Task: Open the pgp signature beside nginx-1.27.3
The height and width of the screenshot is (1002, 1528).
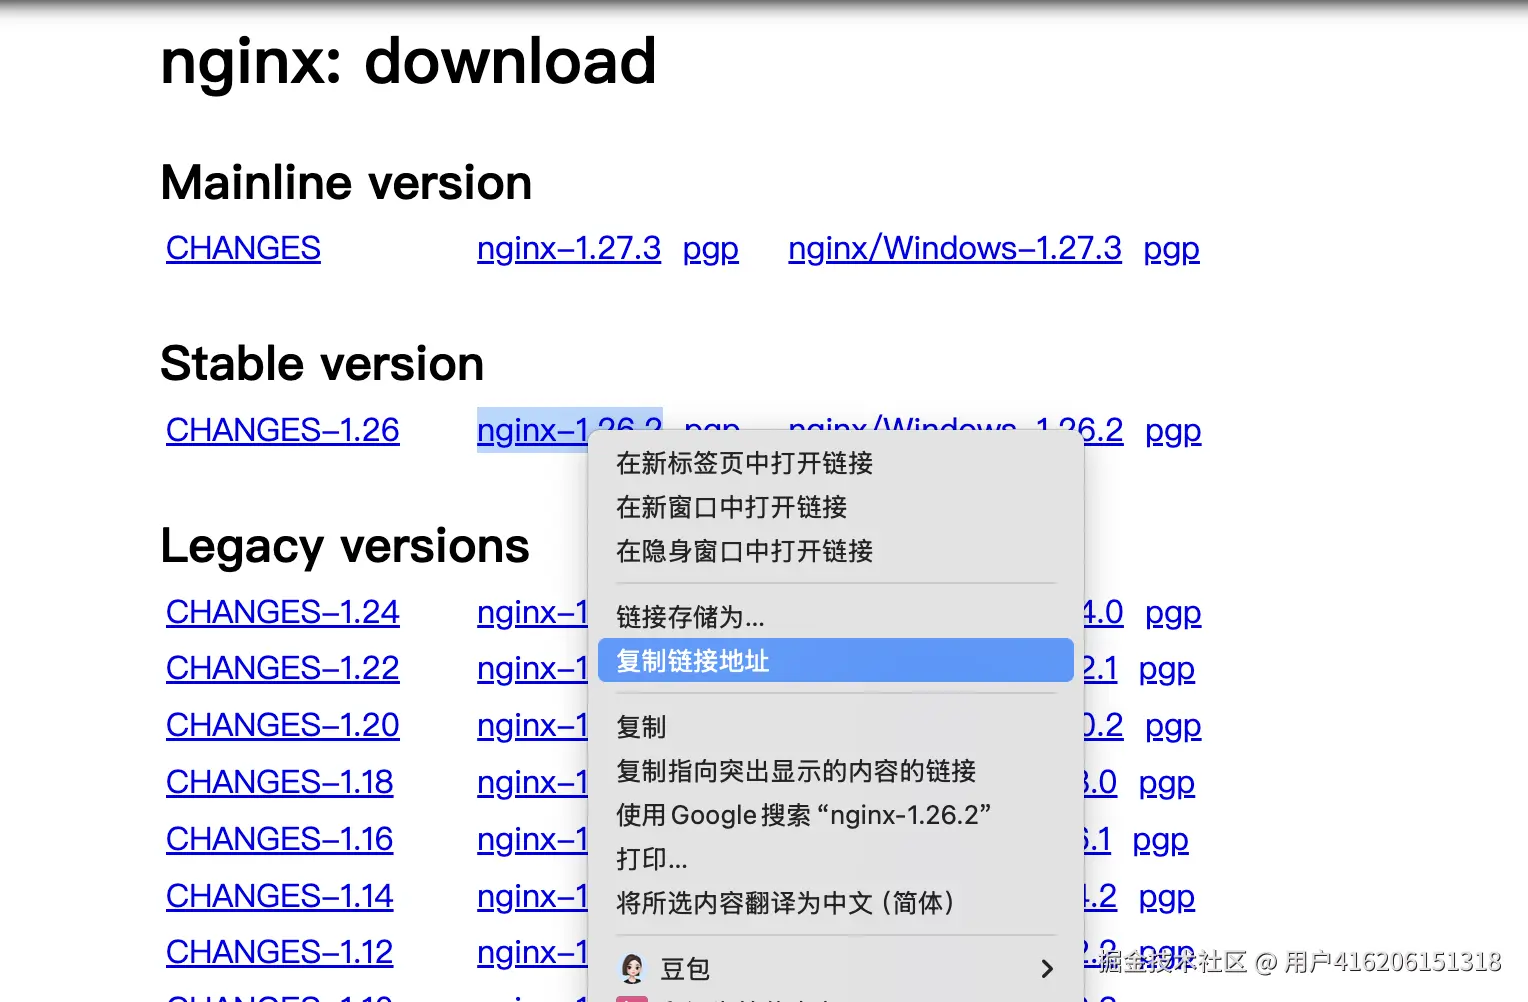Action: (x=711, y=250)
